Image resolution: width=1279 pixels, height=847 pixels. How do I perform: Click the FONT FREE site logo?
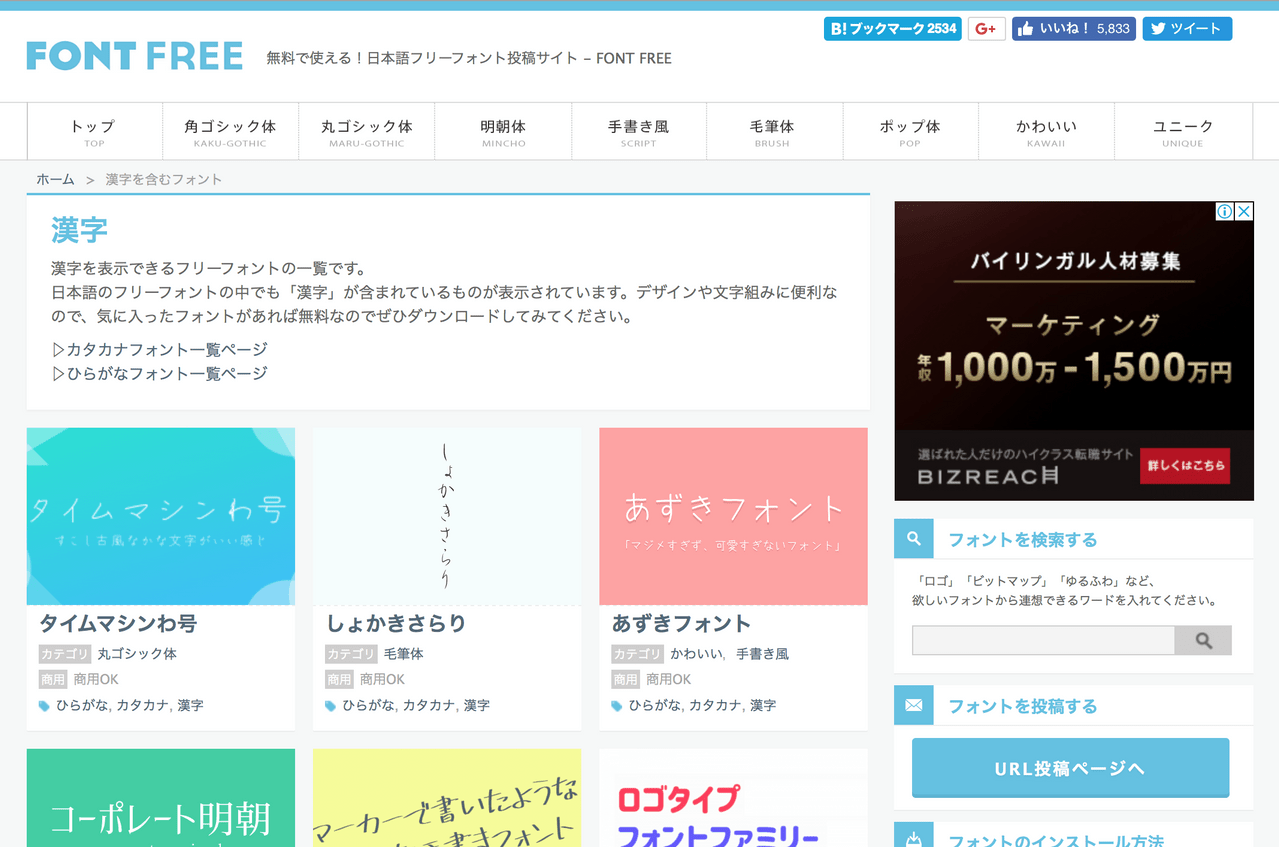coord(135,56)
